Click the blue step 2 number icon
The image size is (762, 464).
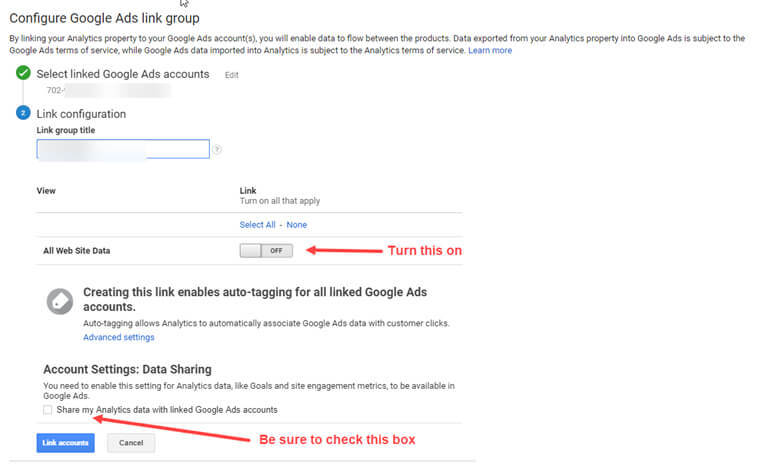(23, 113)
